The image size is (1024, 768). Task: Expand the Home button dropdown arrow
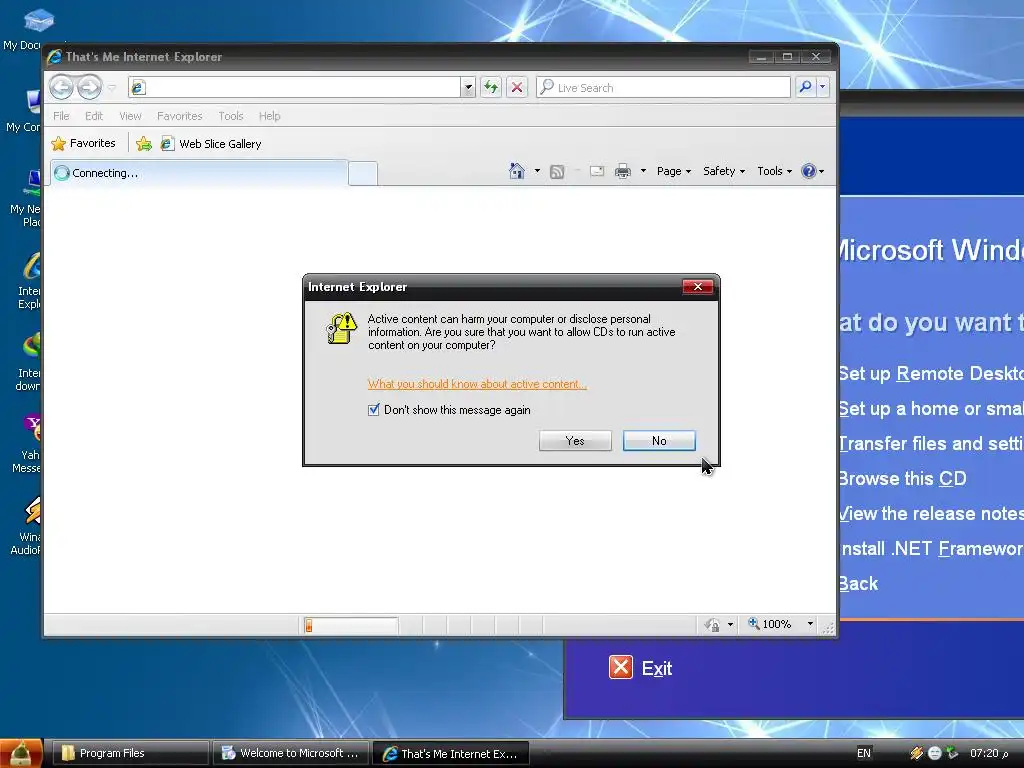click(537, 171)
